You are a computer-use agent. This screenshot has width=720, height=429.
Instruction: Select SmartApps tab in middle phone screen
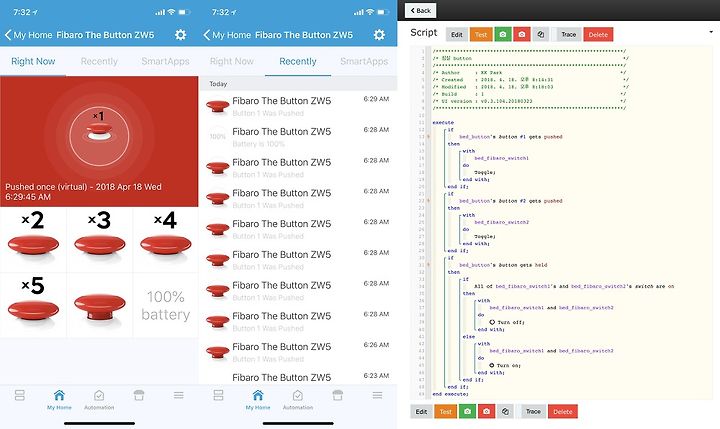point(364,61)
